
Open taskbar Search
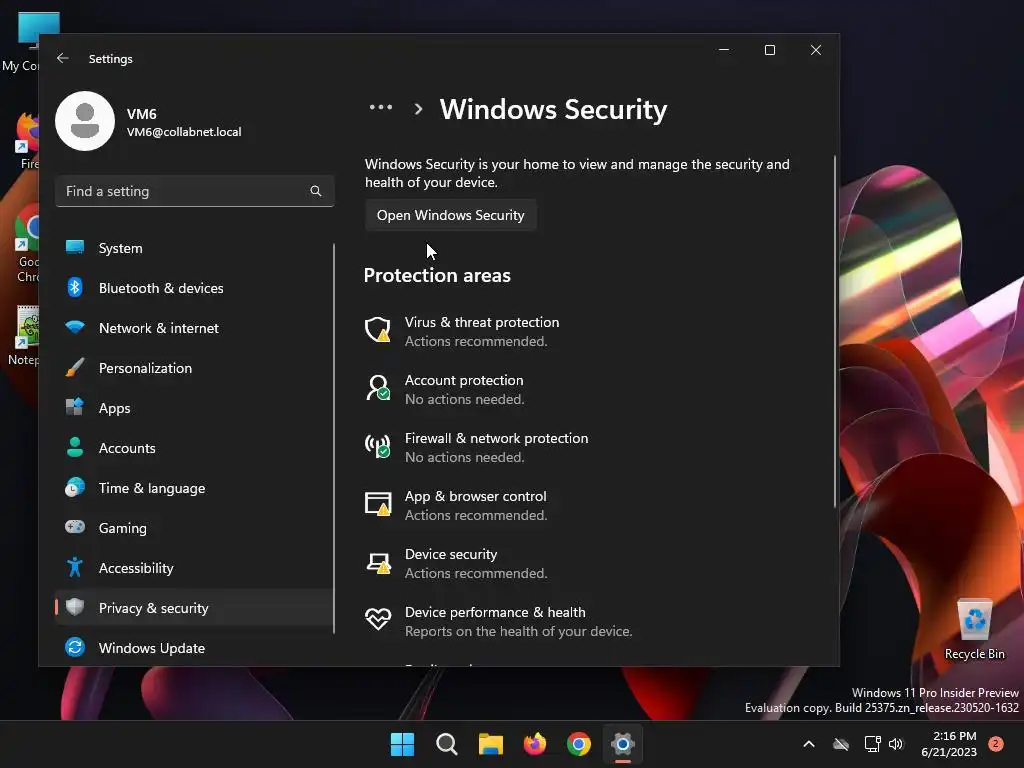point(447,744)
